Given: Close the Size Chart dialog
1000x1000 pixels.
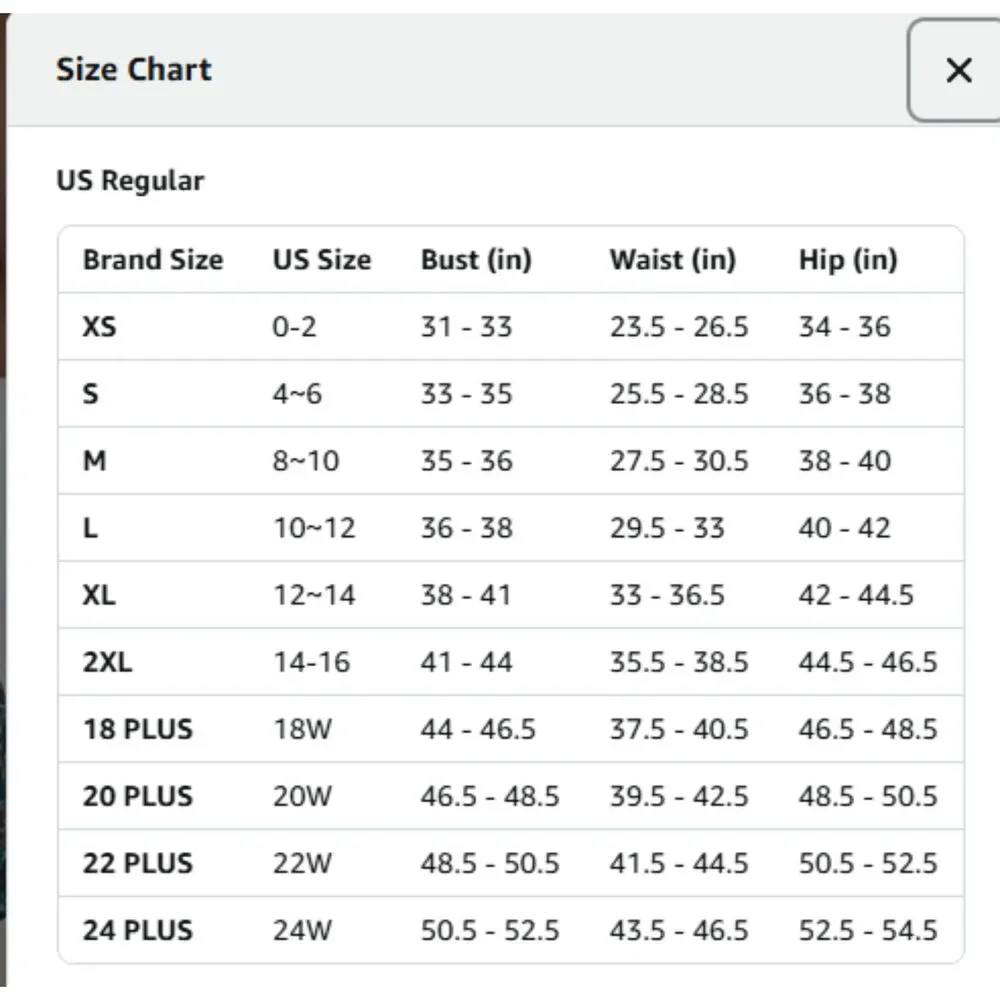Looking at the screenshot, I should pos(957,70).
